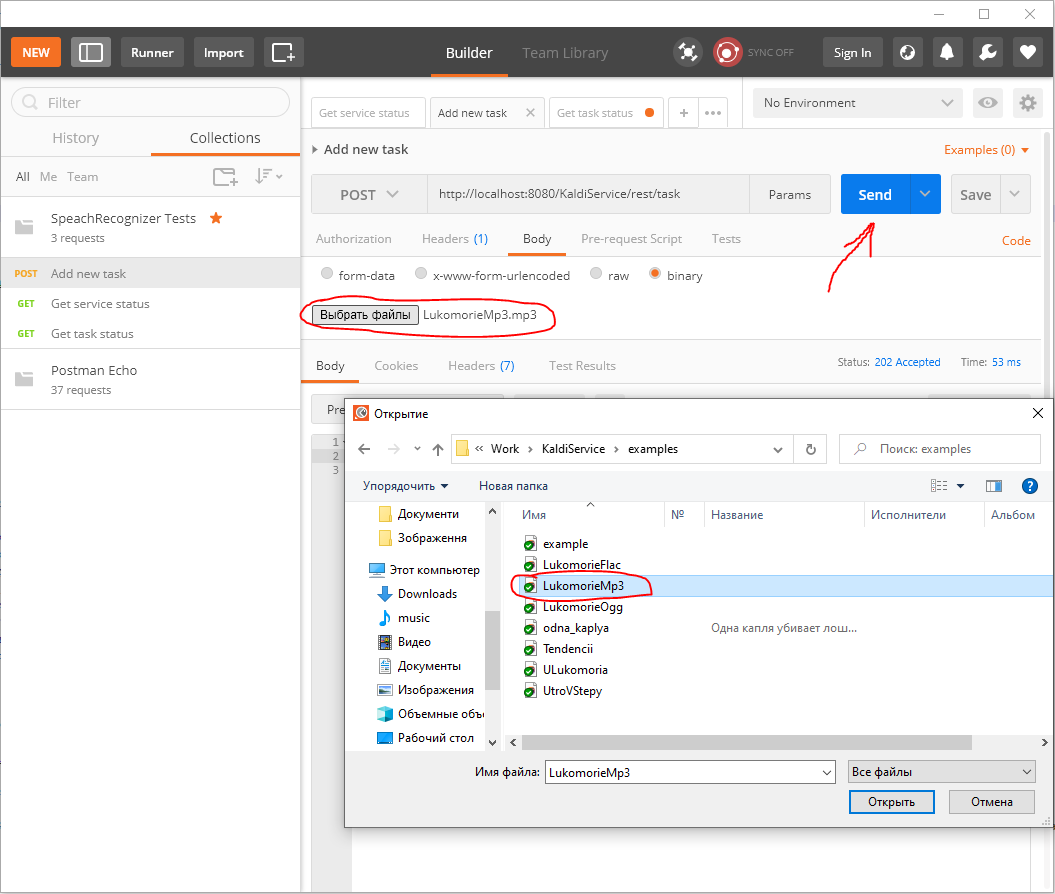The image size is (1055, 894).
Task: Select x-www-form-urlencoded body type
Action: 421,273
